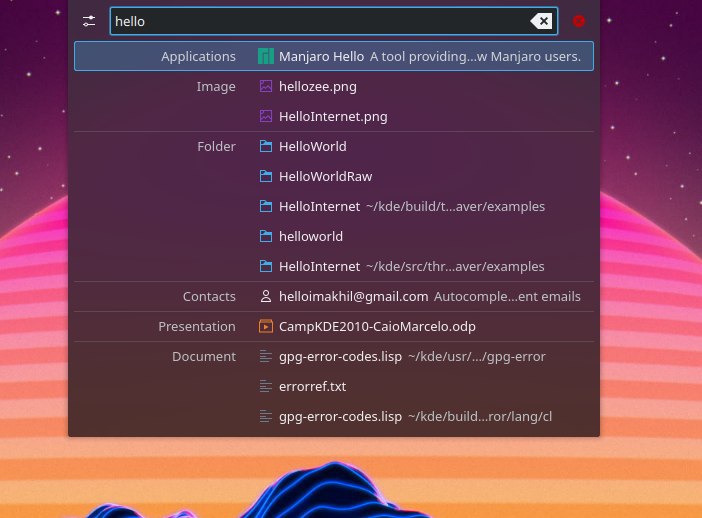Click the contact person icon
702x518 pixels.
click(x=265, y=296)
